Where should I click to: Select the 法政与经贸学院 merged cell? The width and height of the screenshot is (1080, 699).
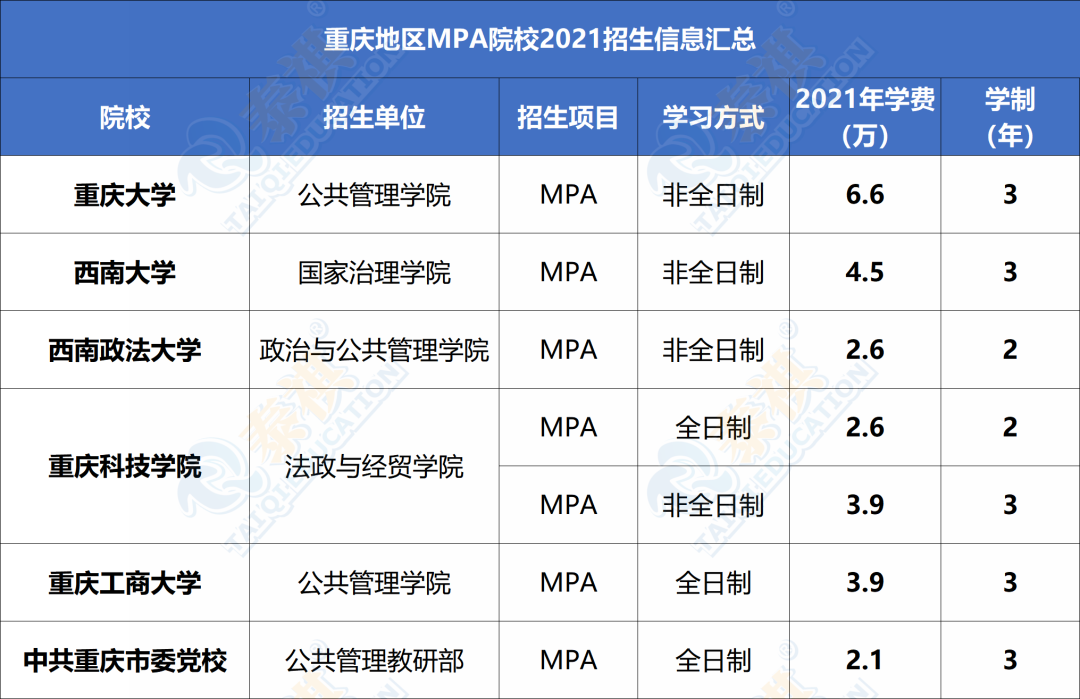374,466
